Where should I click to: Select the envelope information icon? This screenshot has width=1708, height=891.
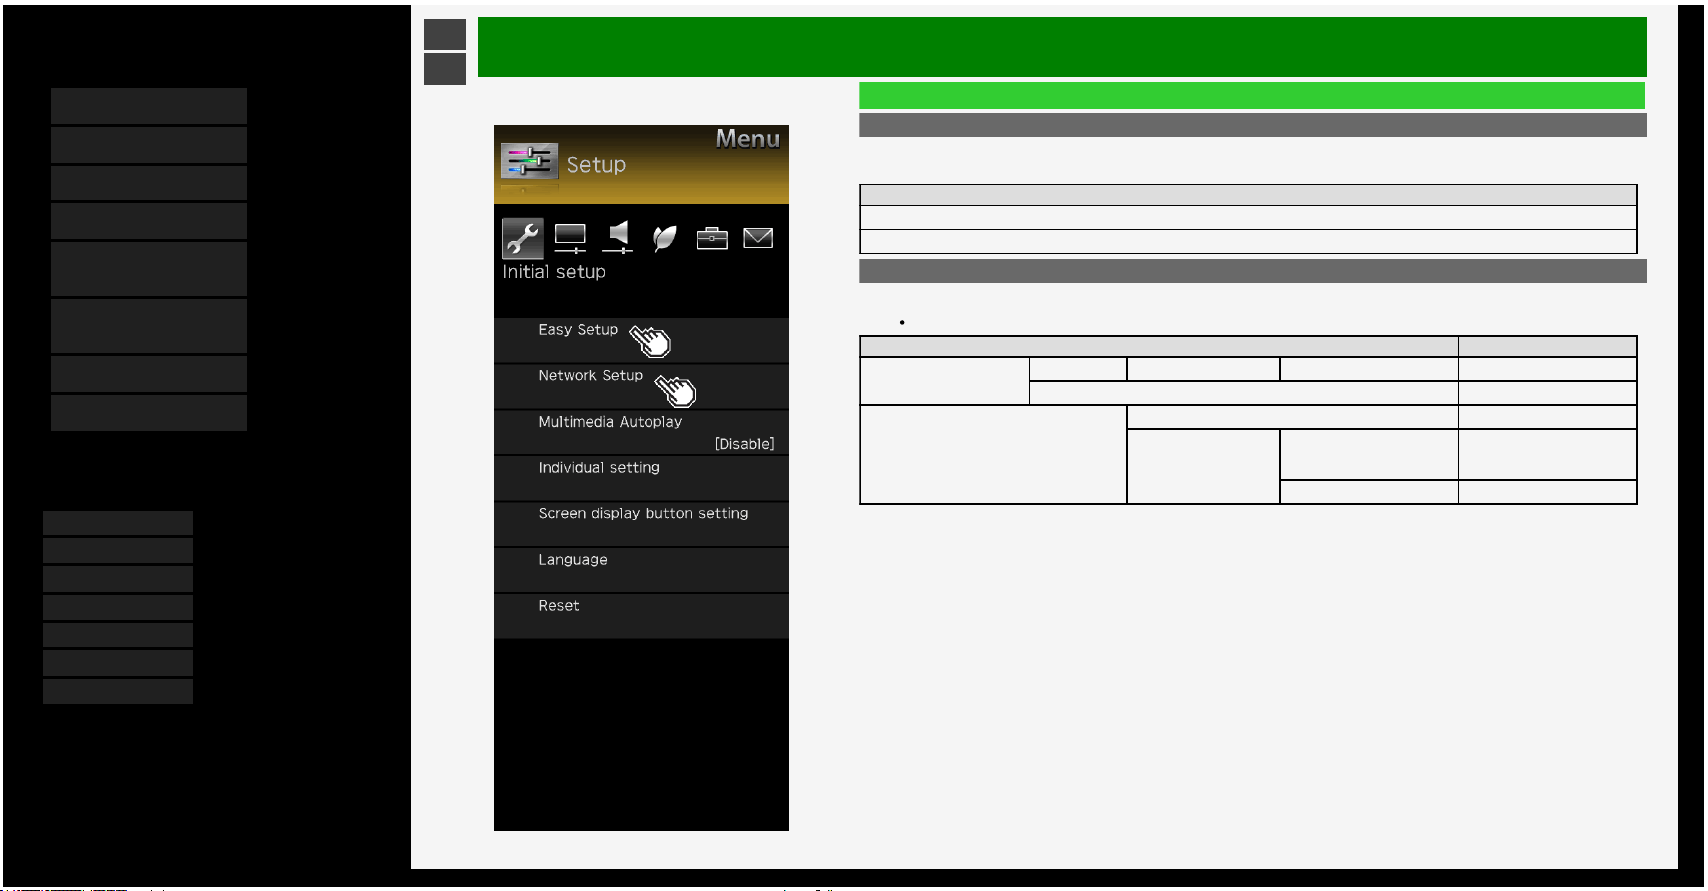coord(758,238)
